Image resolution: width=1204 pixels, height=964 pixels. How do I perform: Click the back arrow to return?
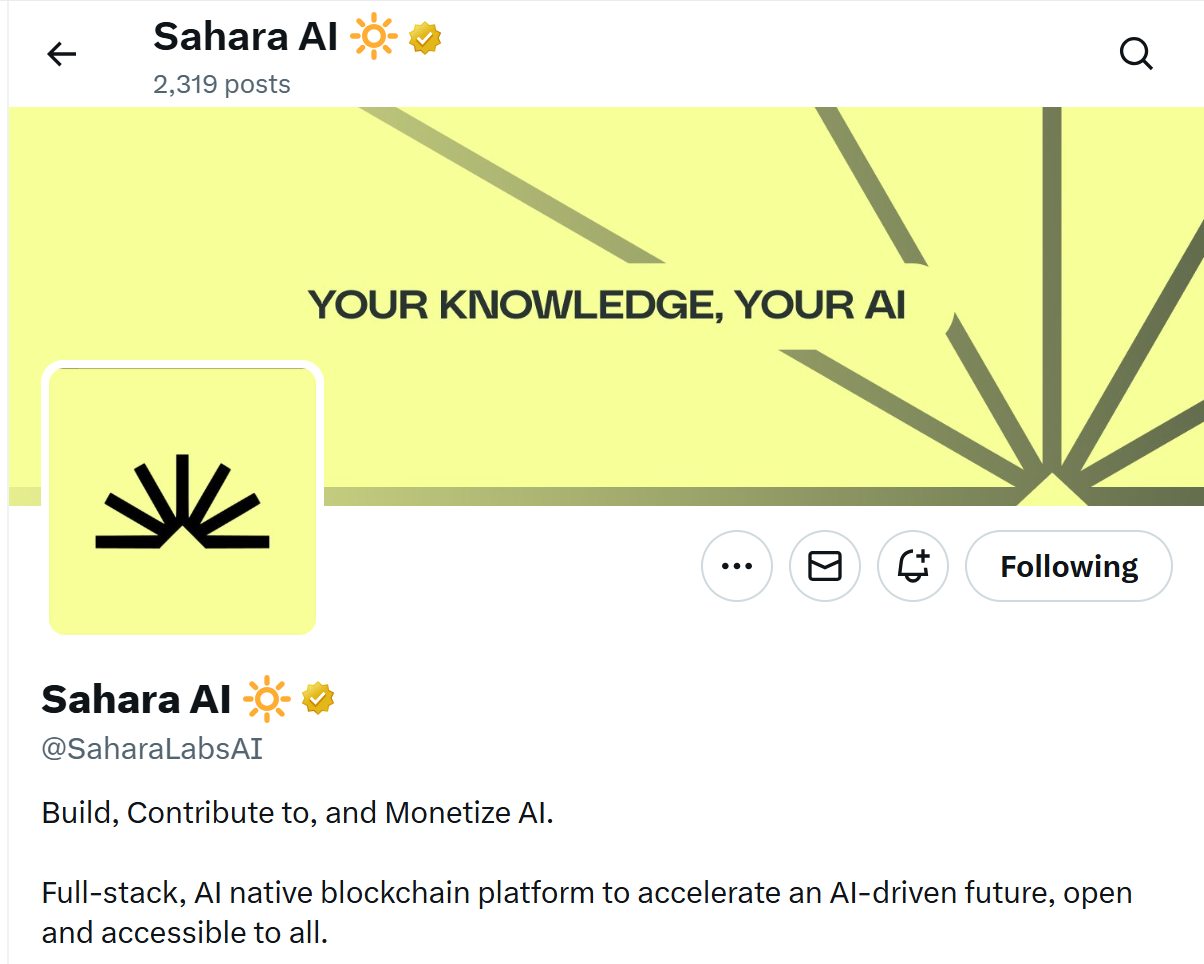pos(61,54)
